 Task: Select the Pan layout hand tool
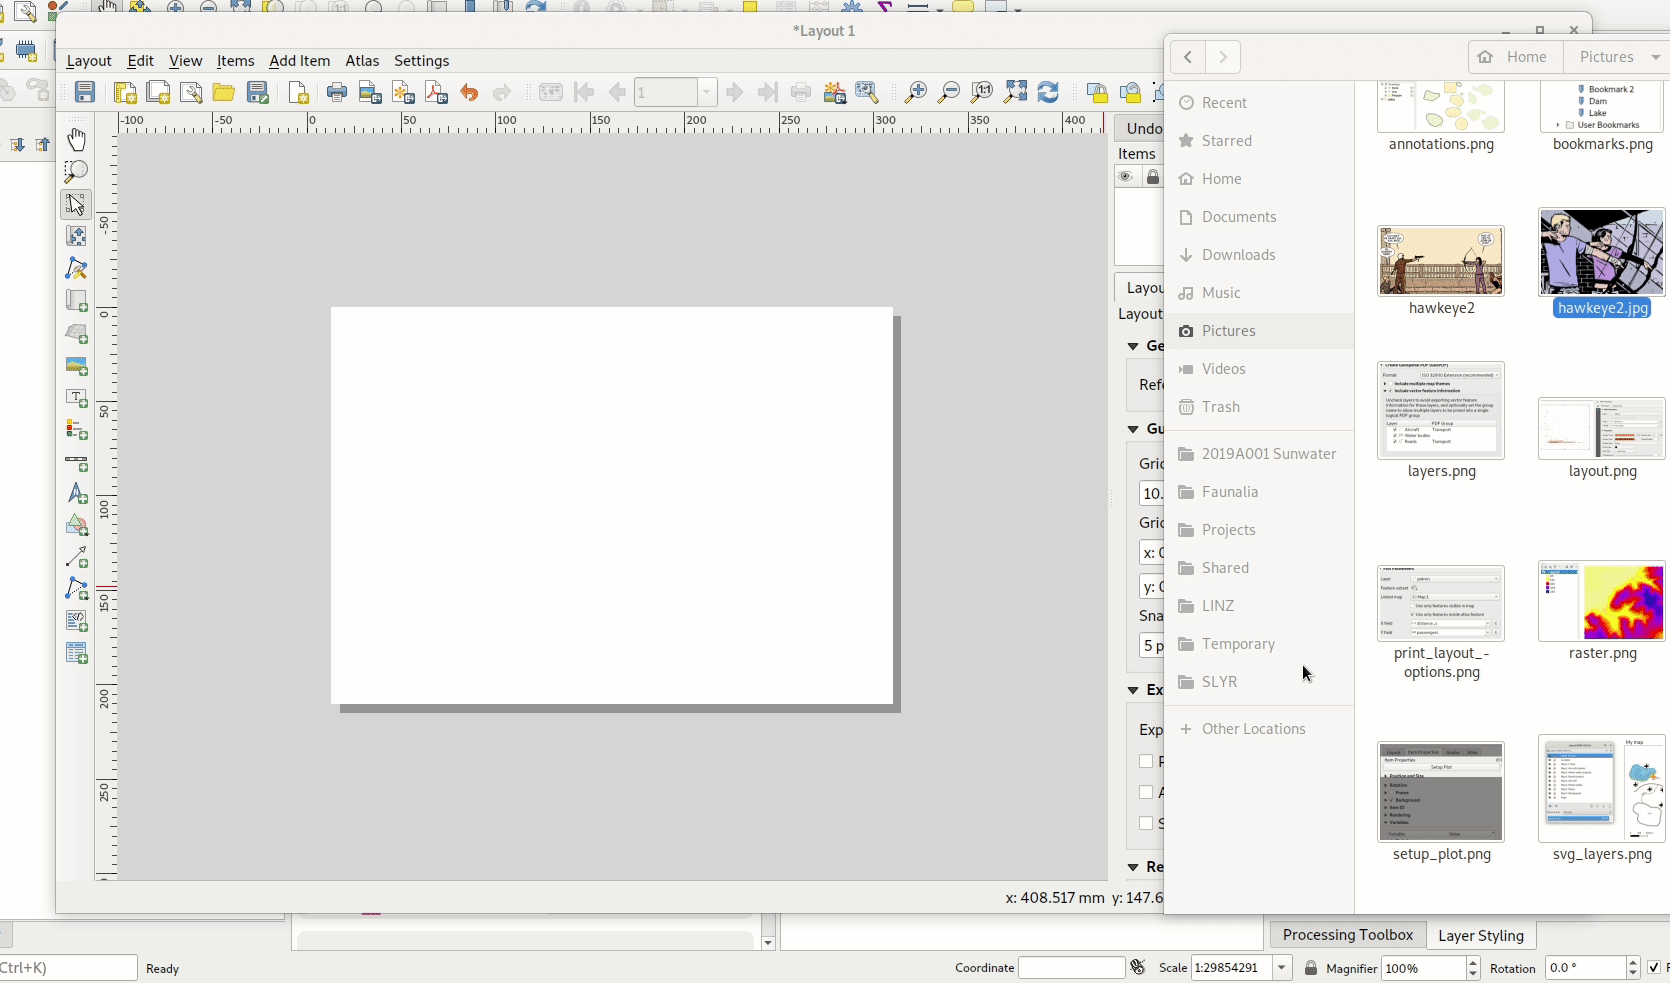click(76, 139)
